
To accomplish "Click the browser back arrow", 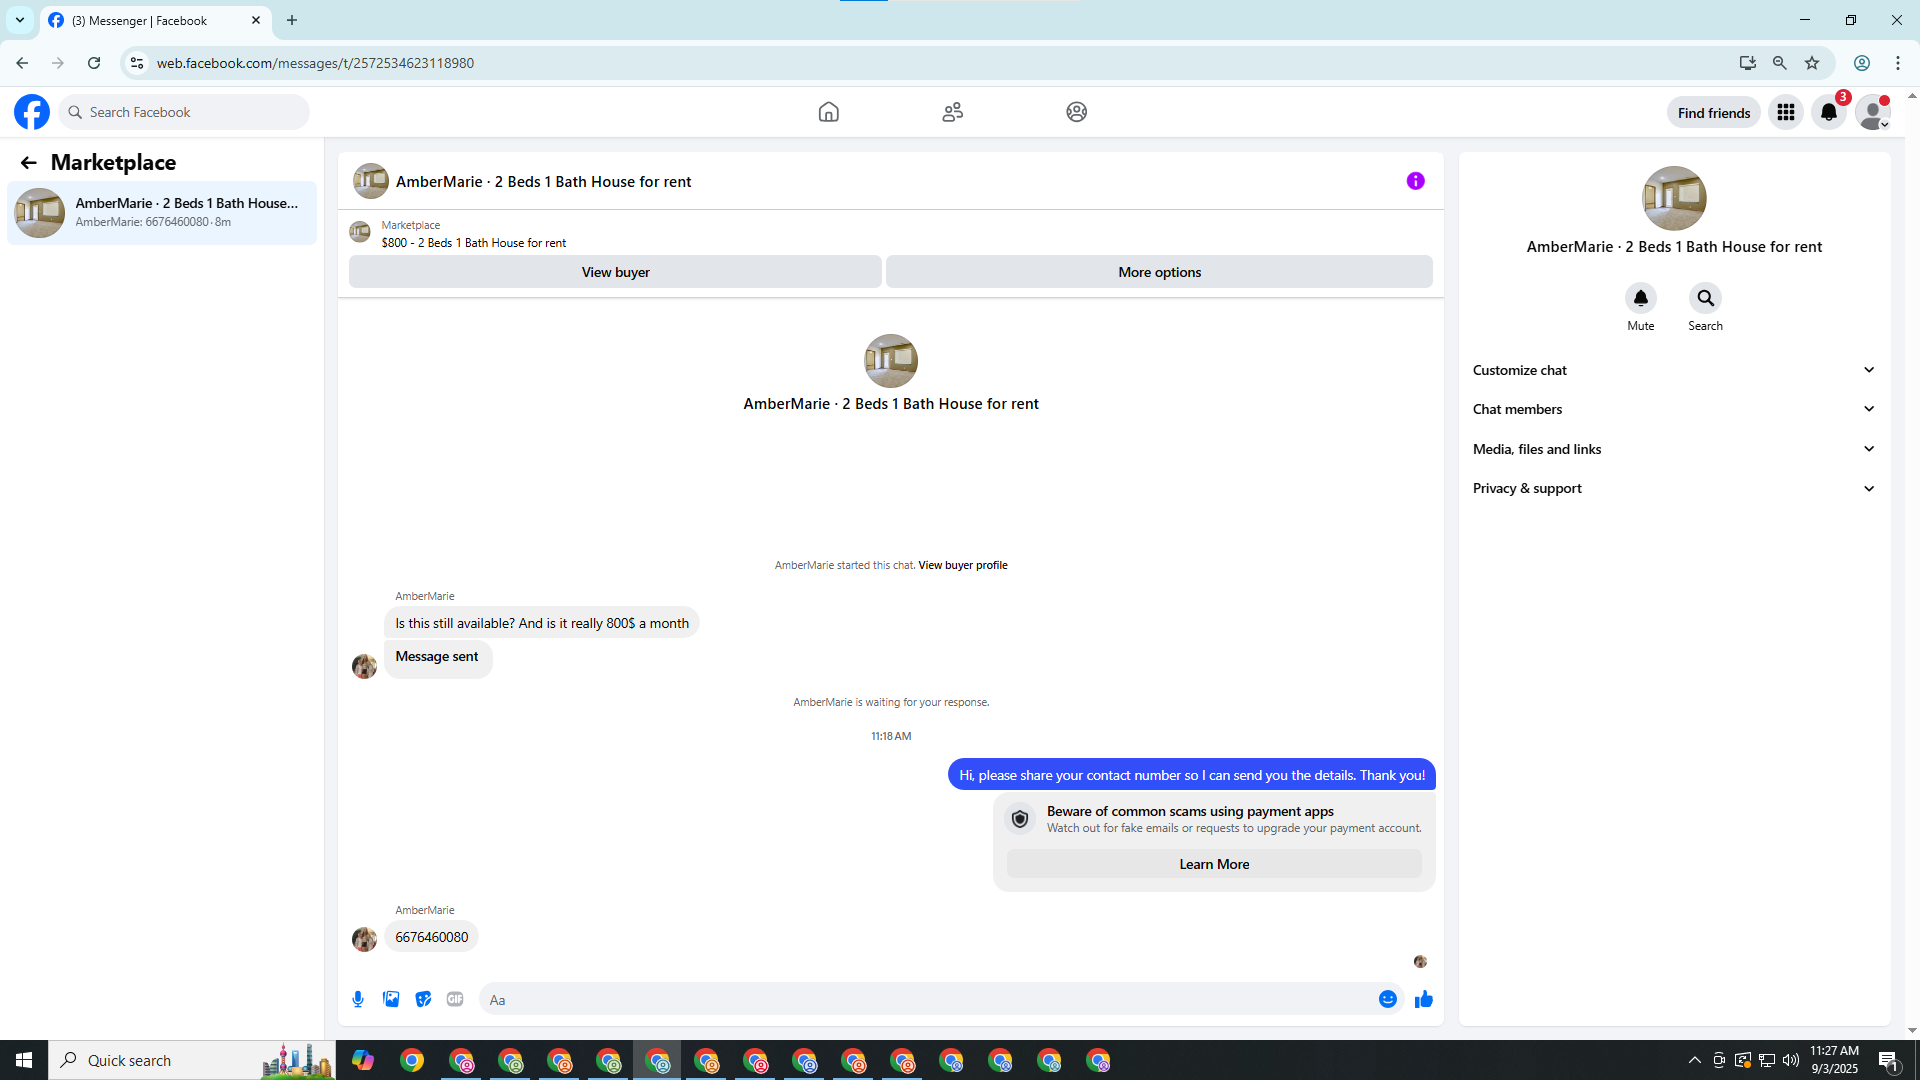I will [22, 63].
